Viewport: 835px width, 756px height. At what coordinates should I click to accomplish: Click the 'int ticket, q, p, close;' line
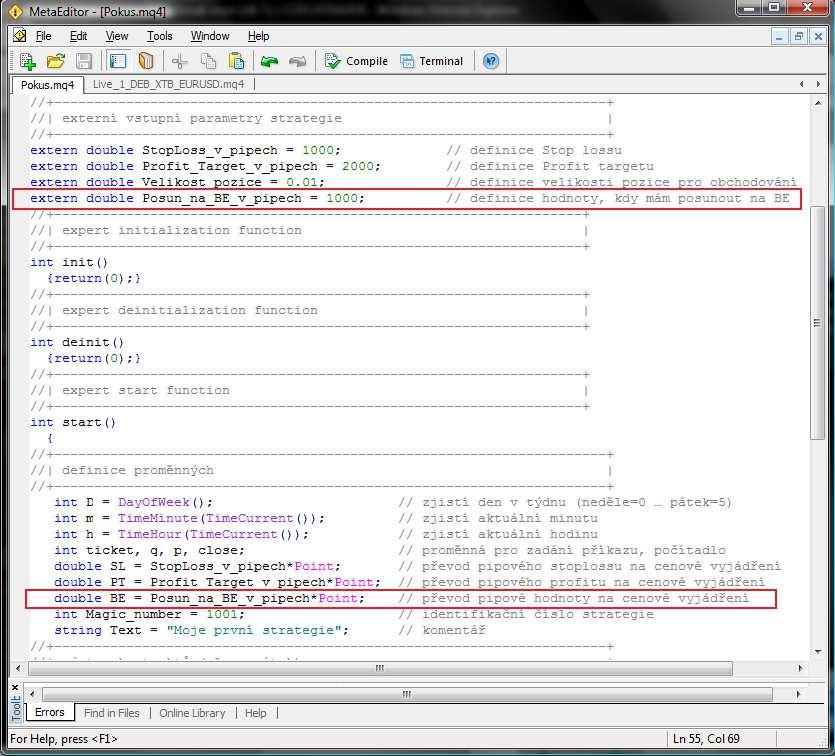pos(149,550)
